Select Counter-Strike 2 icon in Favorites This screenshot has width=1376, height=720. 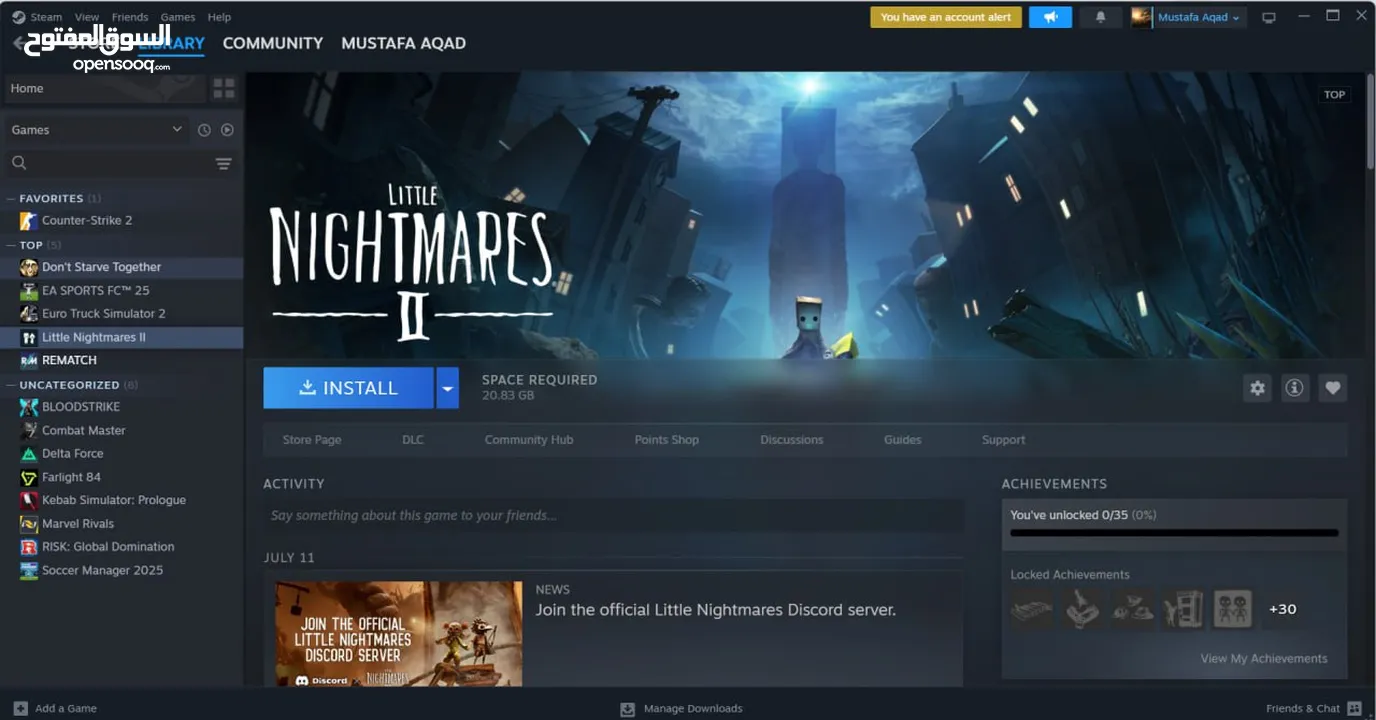pos(29,220)
